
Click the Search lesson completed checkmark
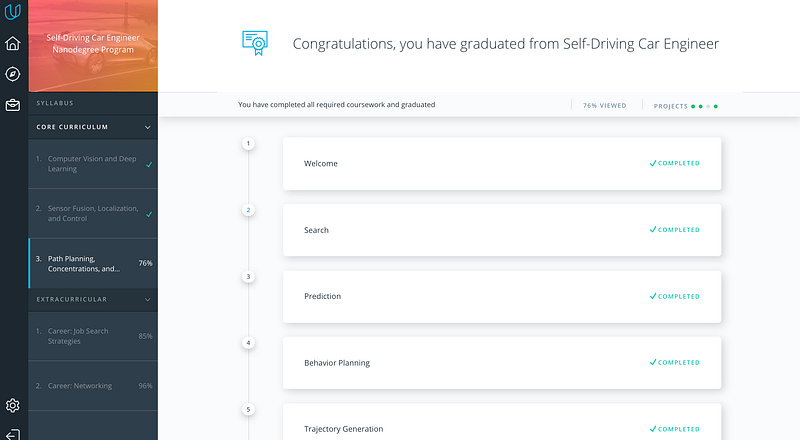point(653,230)
